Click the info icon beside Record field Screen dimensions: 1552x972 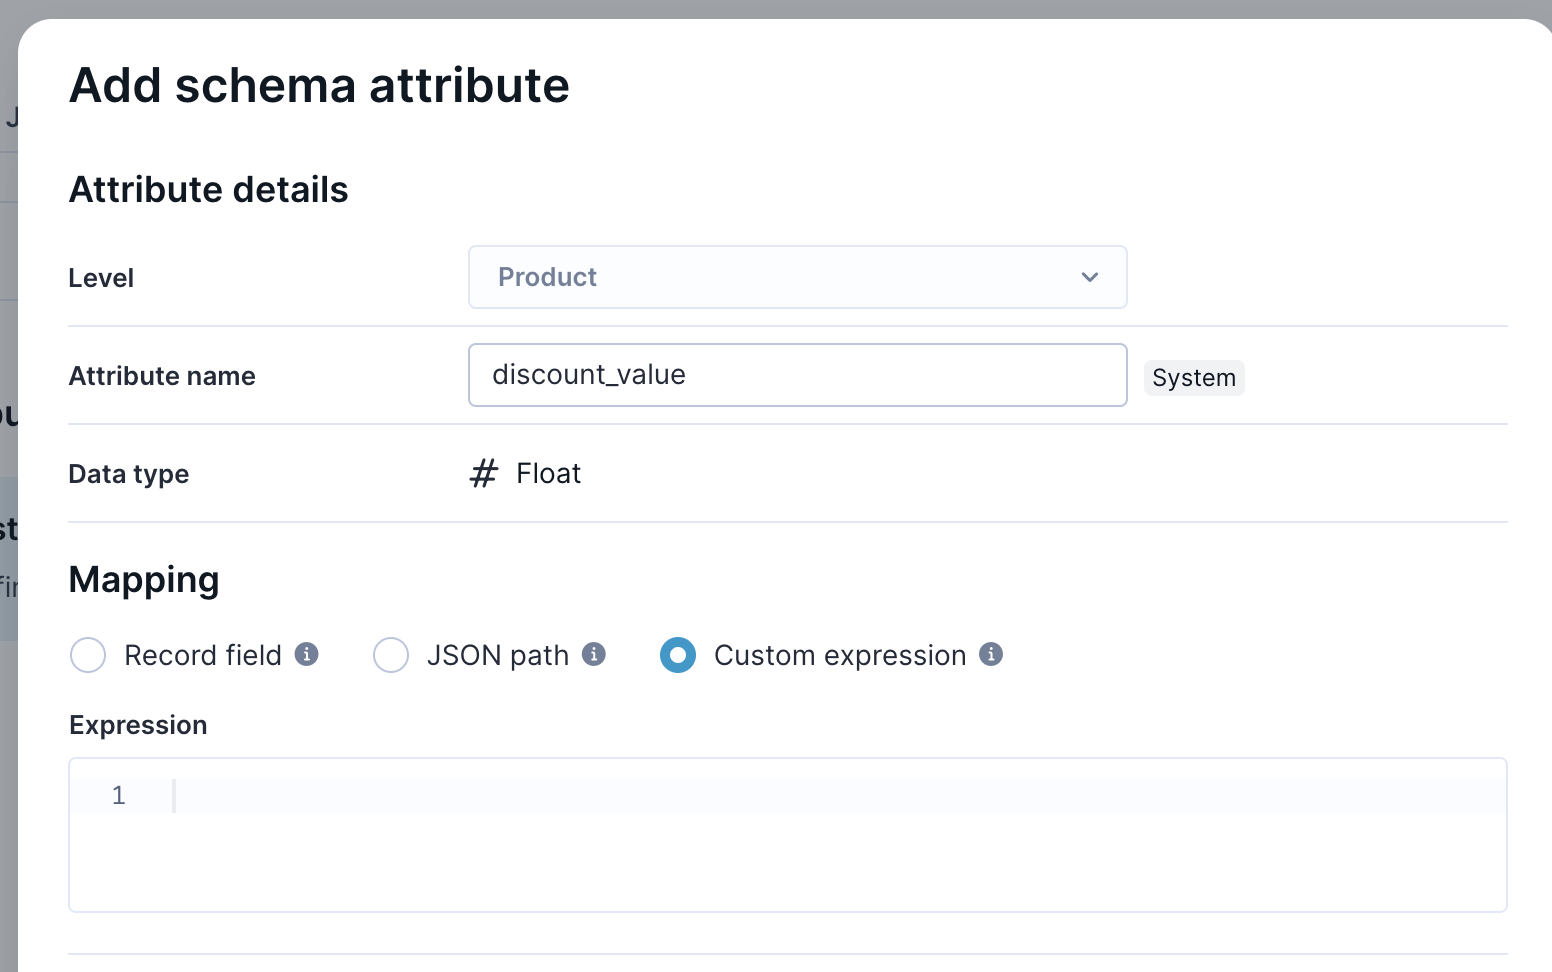[x=307, y=654]
